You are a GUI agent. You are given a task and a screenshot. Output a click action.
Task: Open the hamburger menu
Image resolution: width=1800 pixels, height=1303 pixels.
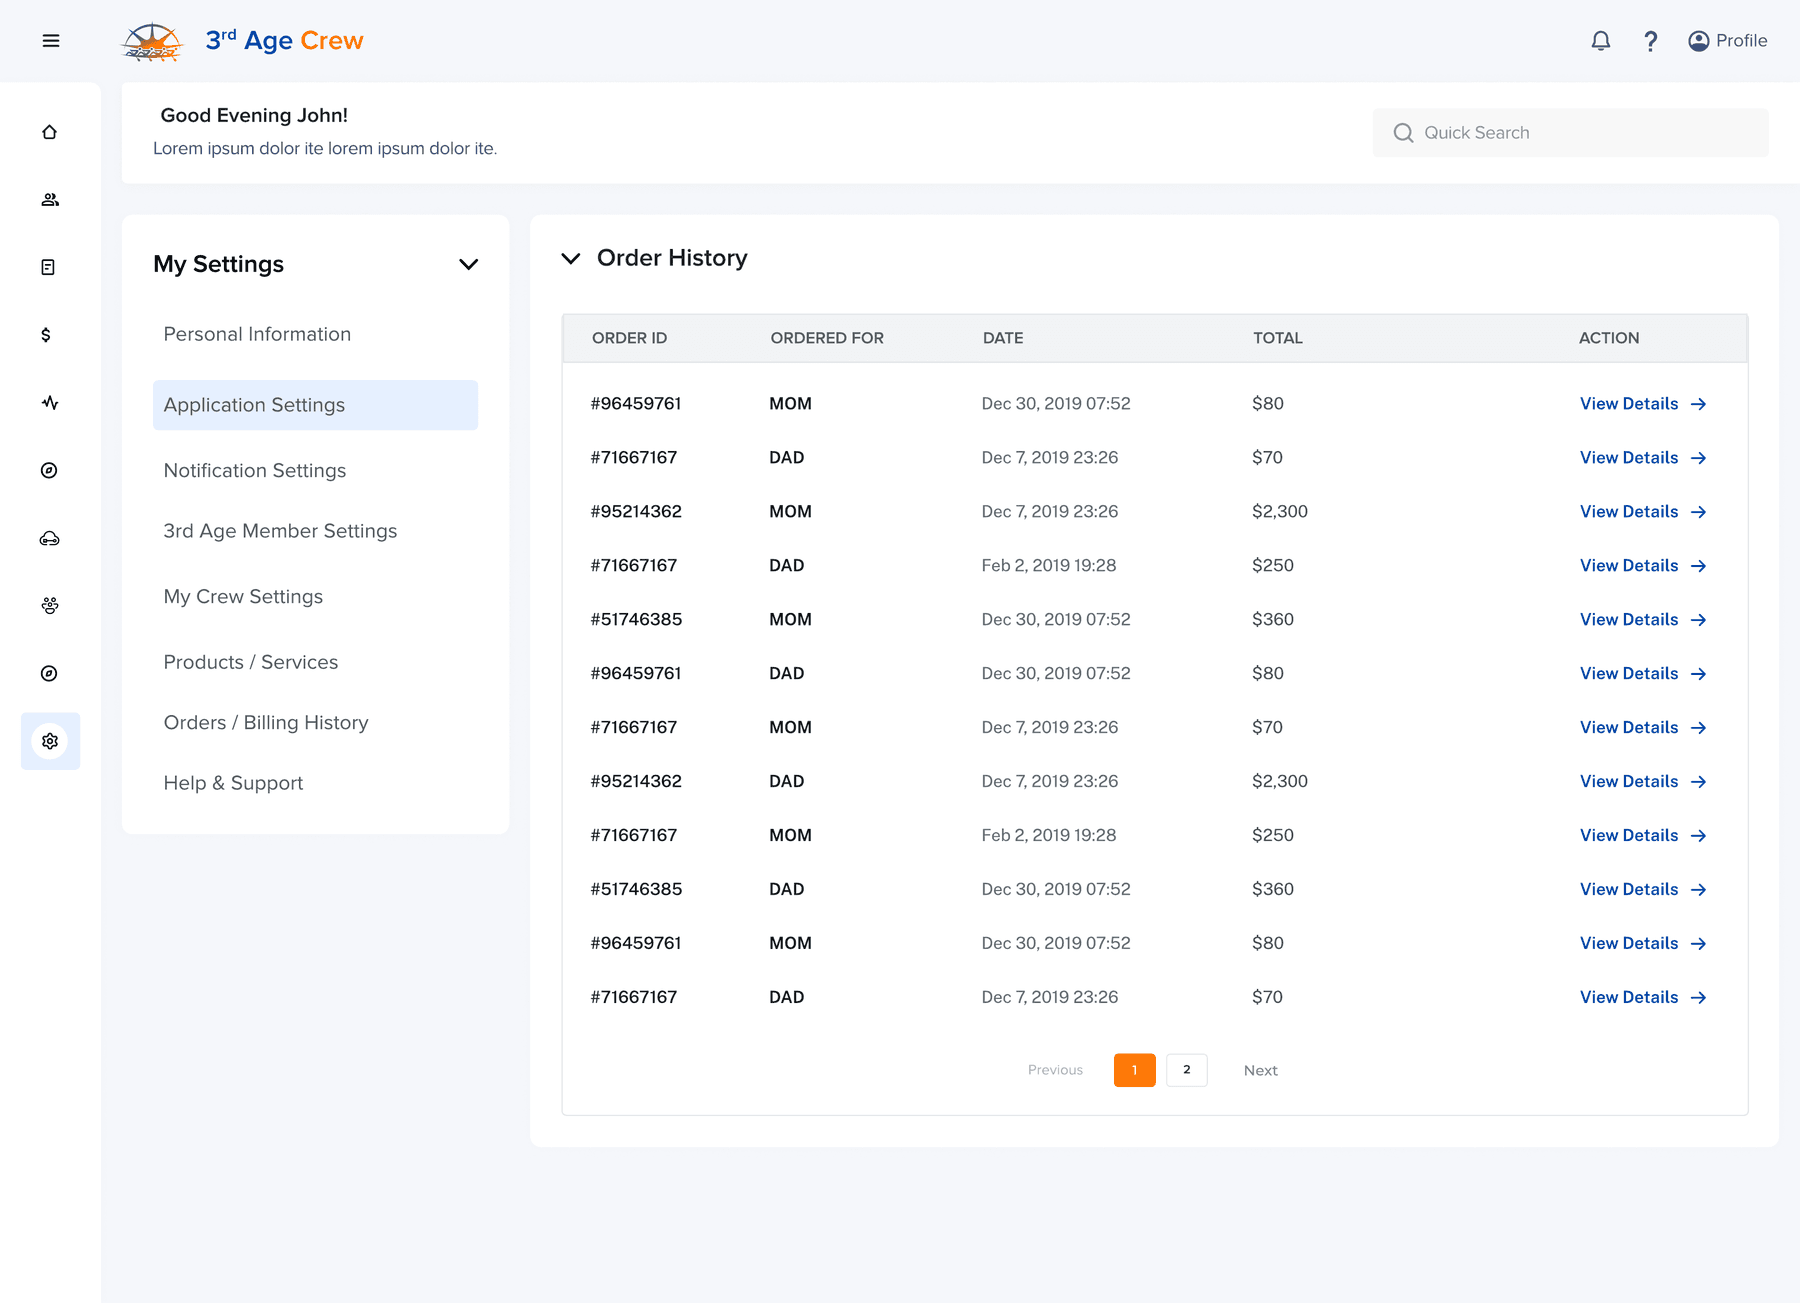pyautogui.click(x=51, y=41)
